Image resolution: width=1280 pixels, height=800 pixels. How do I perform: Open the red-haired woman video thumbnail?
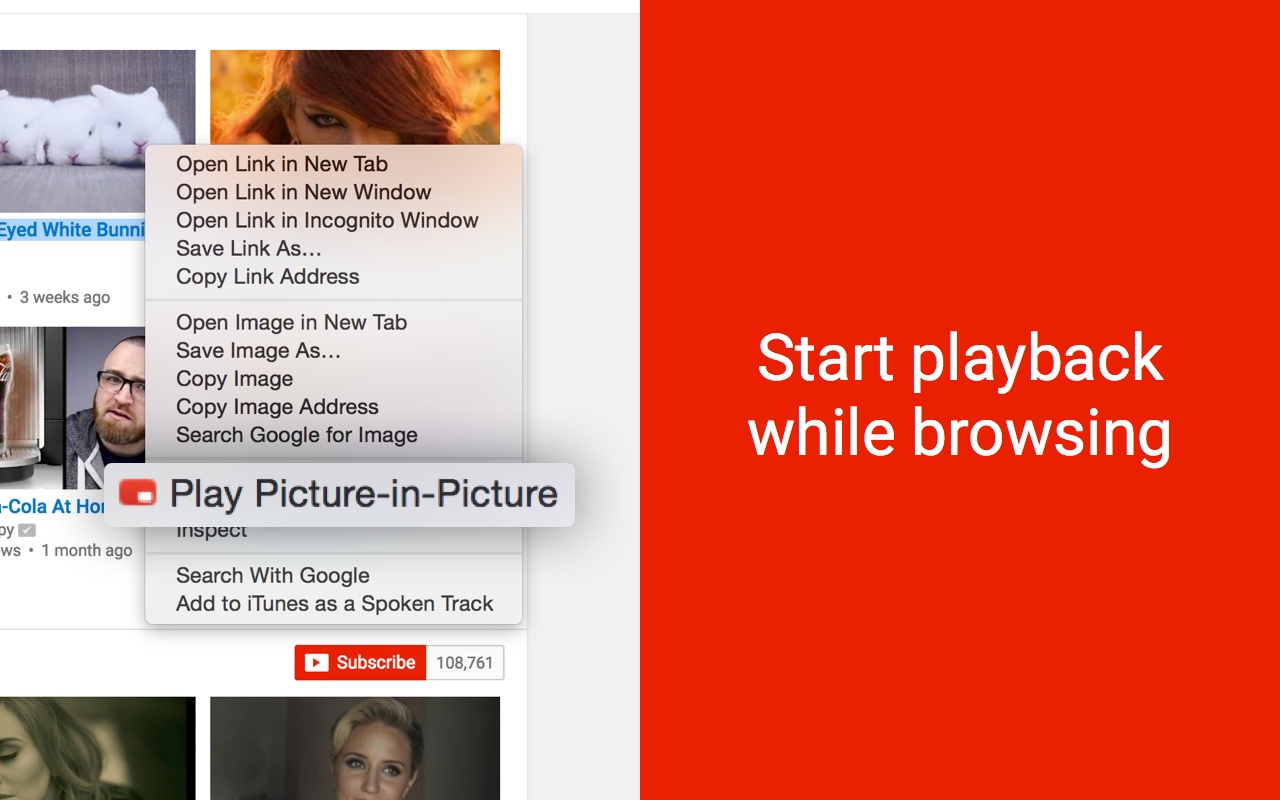tap(355, 96)
